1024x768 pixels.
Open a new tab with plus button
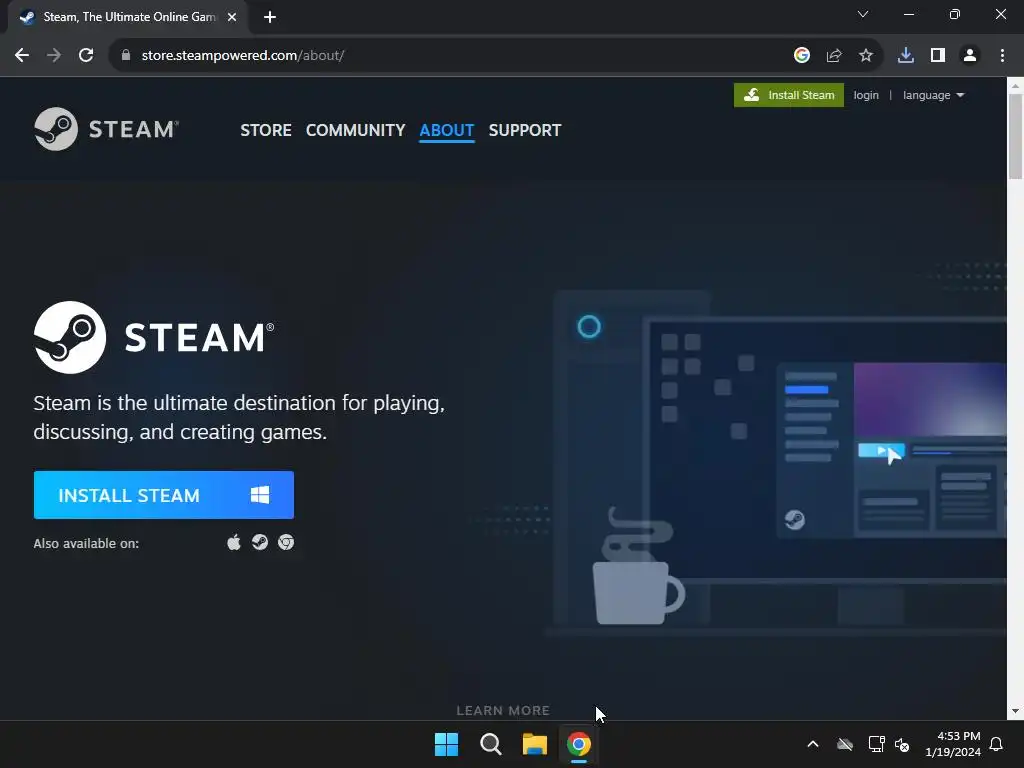click(270, 17)
